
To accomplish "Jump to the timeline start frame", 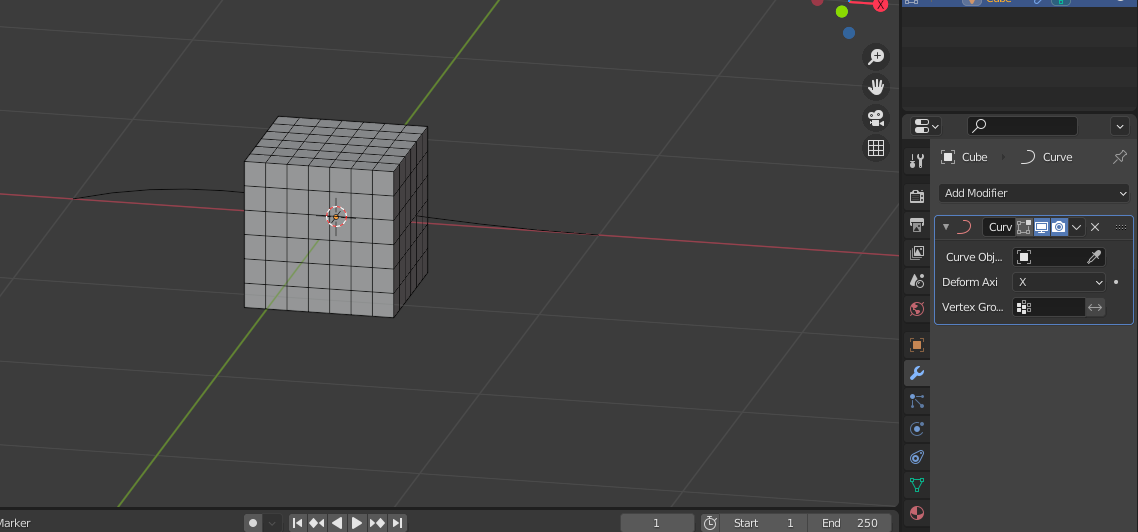I will [x=298, y=523].
